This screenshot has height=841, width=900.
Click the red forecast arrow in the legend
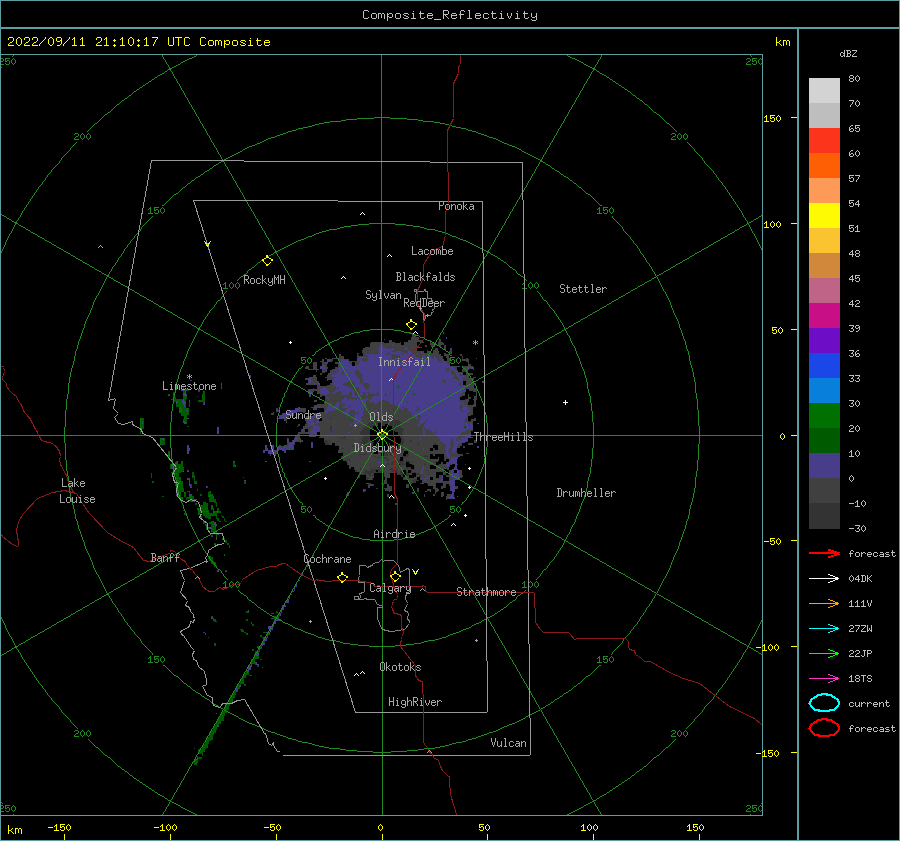pyautogui.click(x=824, y=553)
